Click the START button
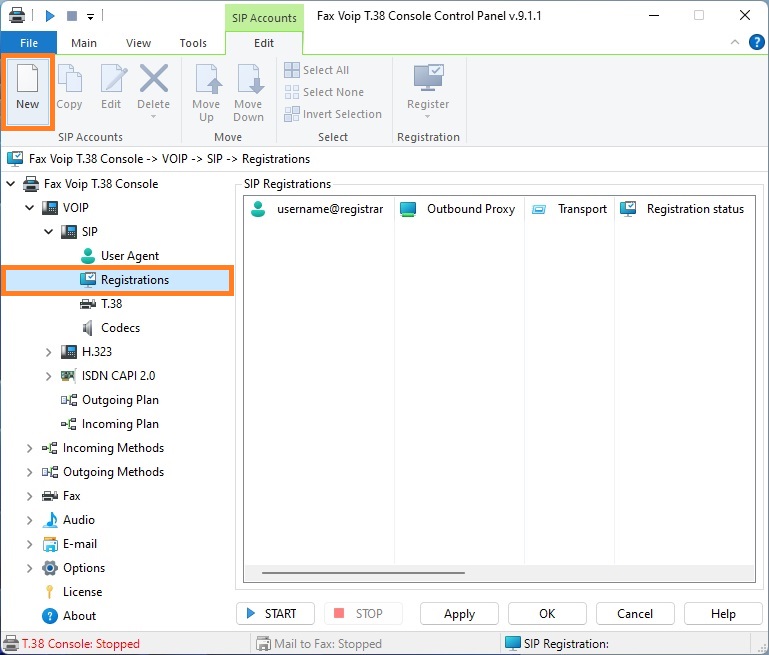769x655 pixels. pyautogui.click(x=276, y=614)
